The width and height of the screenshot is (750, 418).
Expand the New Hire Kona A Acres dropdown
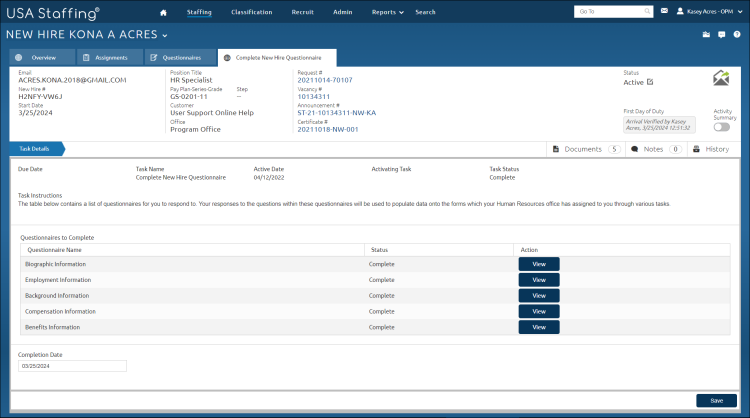(x=165, y=35)
